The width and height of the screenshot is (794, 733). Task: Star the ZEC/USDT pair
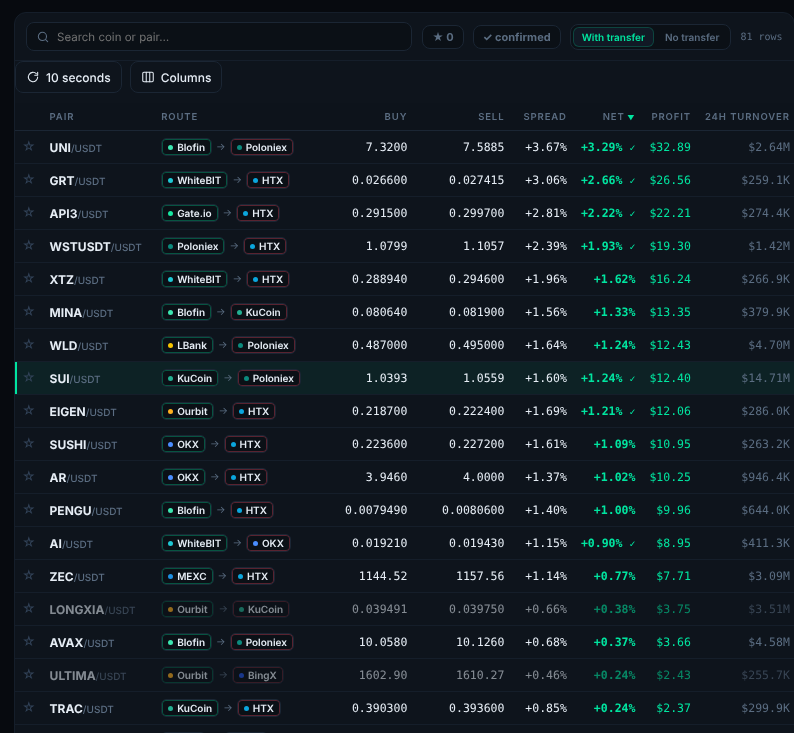pyautogui.click(x=29, y=575)
